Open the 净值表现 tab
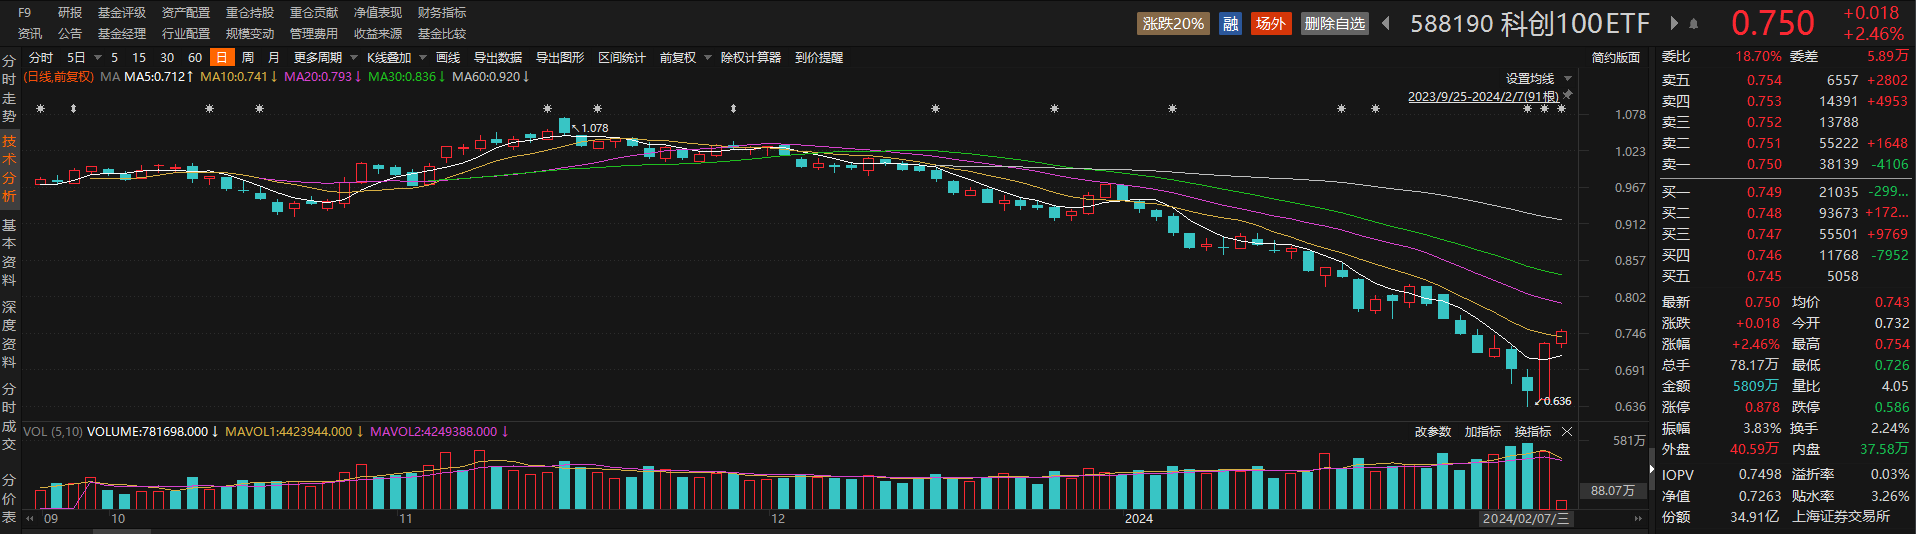Viewport: 1916px width, 534px height. pyautogui.click(x=378, y=13)
